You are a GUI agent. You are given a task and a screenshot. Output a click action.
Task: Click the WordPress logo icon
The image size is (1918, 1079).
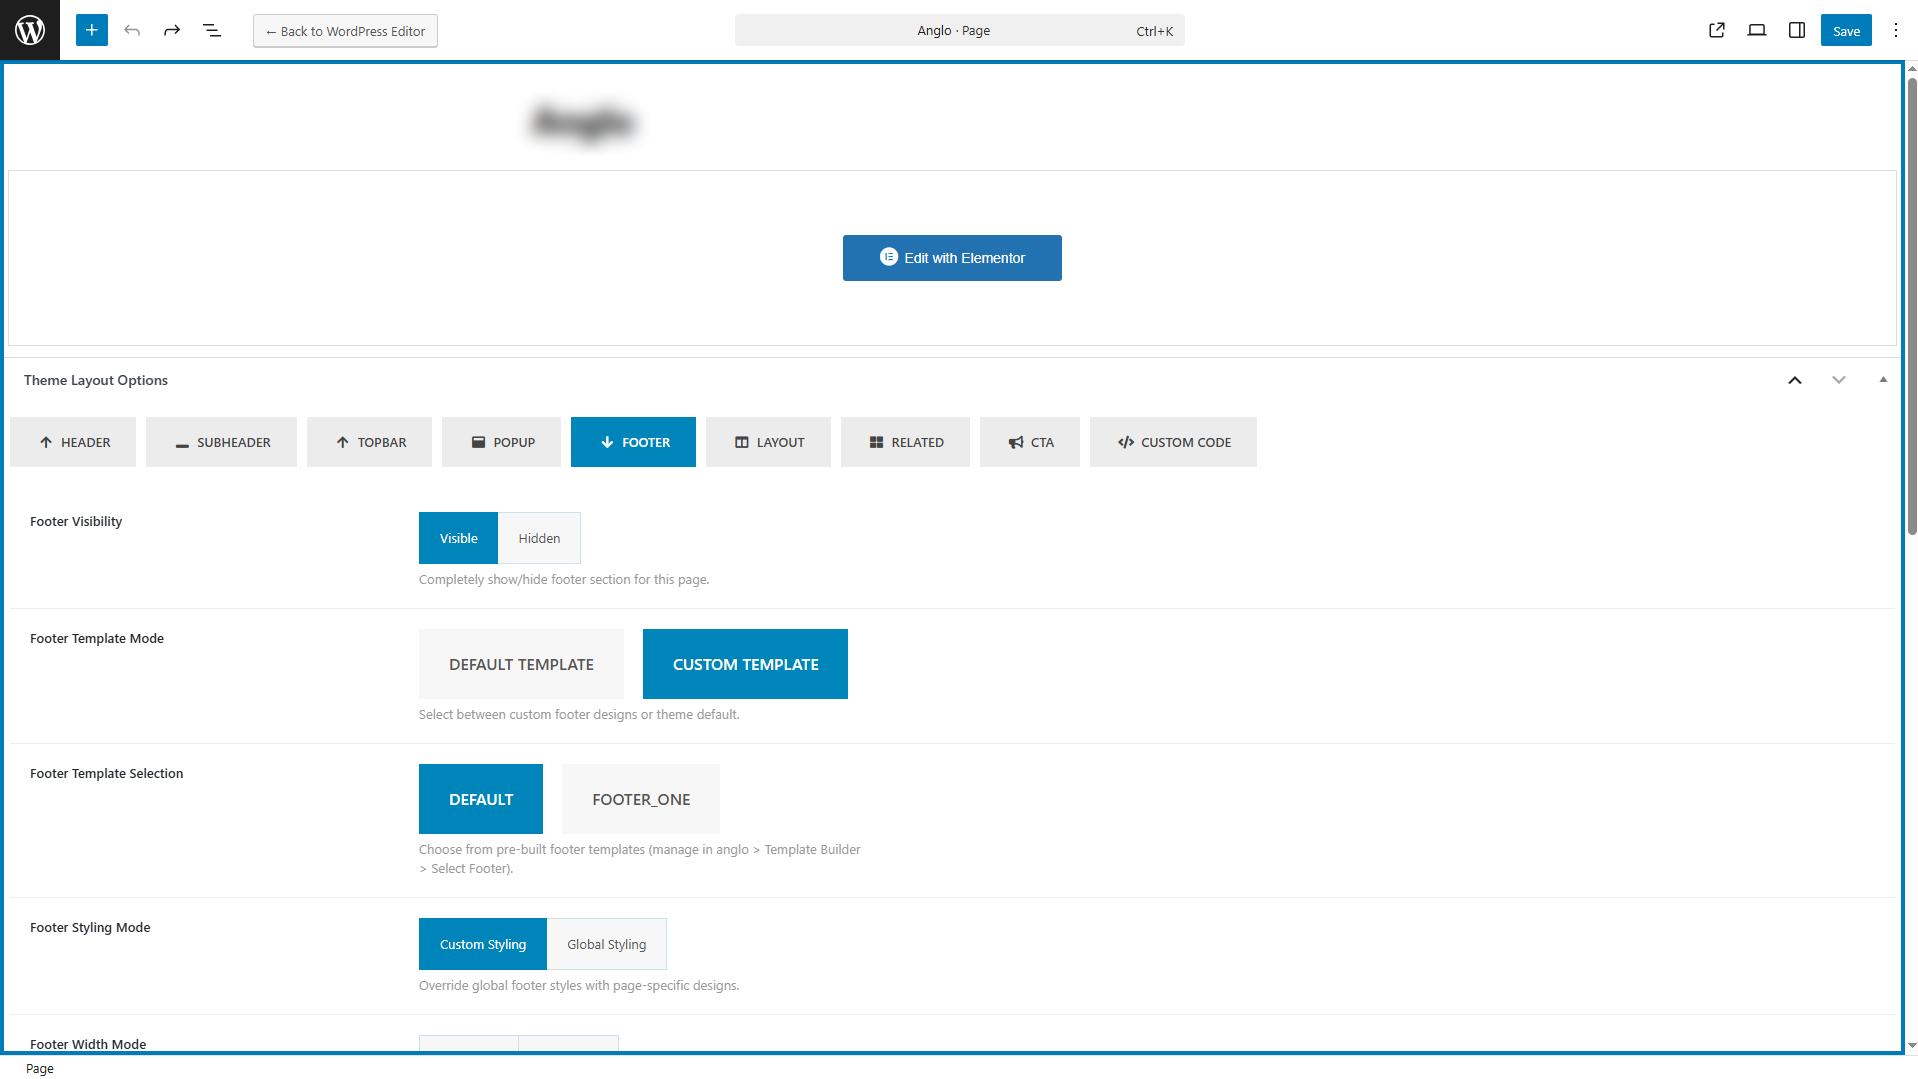pyautogui.click(x=30, y=30)
